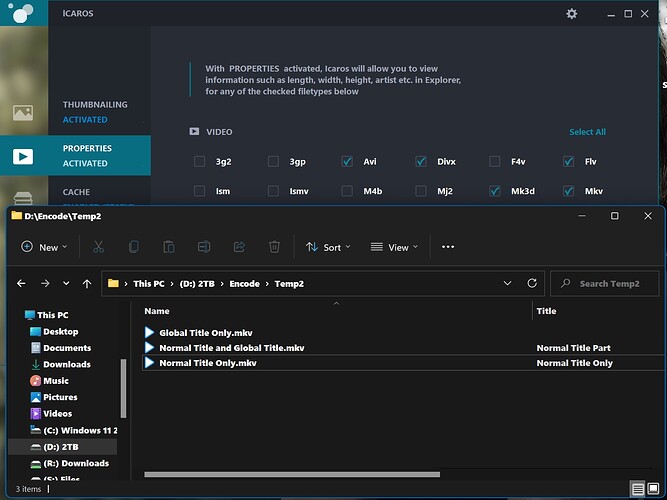
Task: Check the M4b filetype
Action: pos(347,191)
